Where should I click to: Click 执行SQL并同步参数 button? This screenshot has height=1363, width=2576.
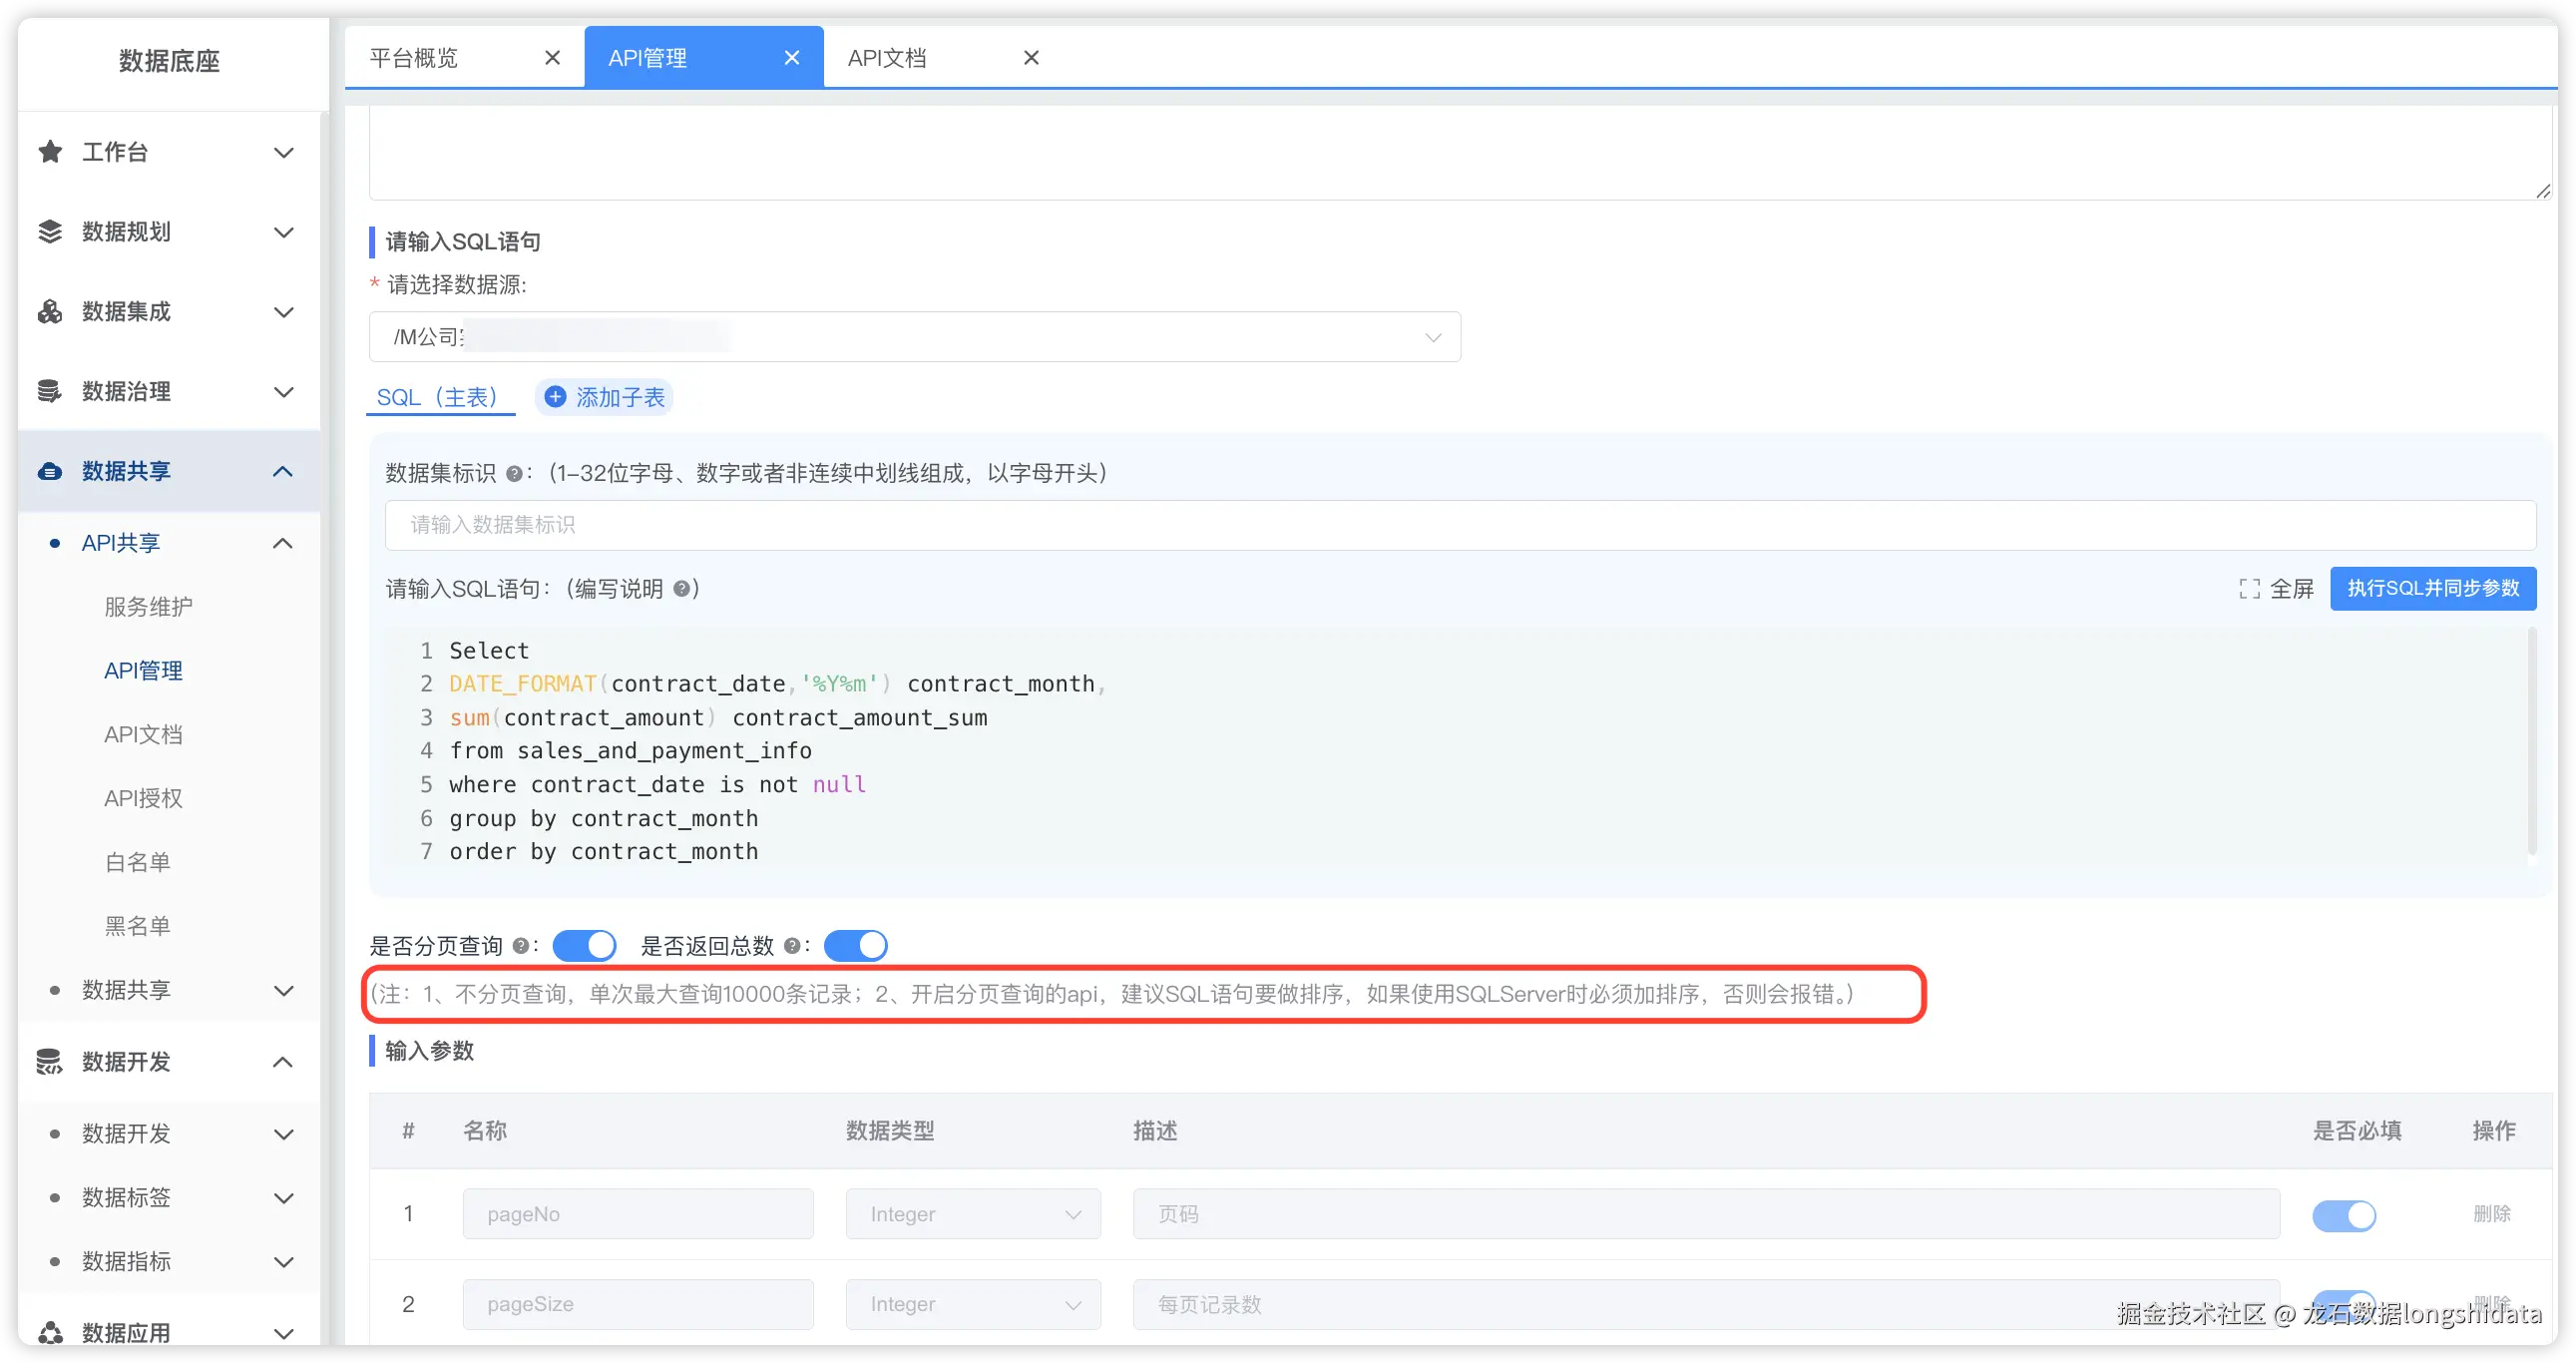pyautogui.click(x=2432, y=588)
